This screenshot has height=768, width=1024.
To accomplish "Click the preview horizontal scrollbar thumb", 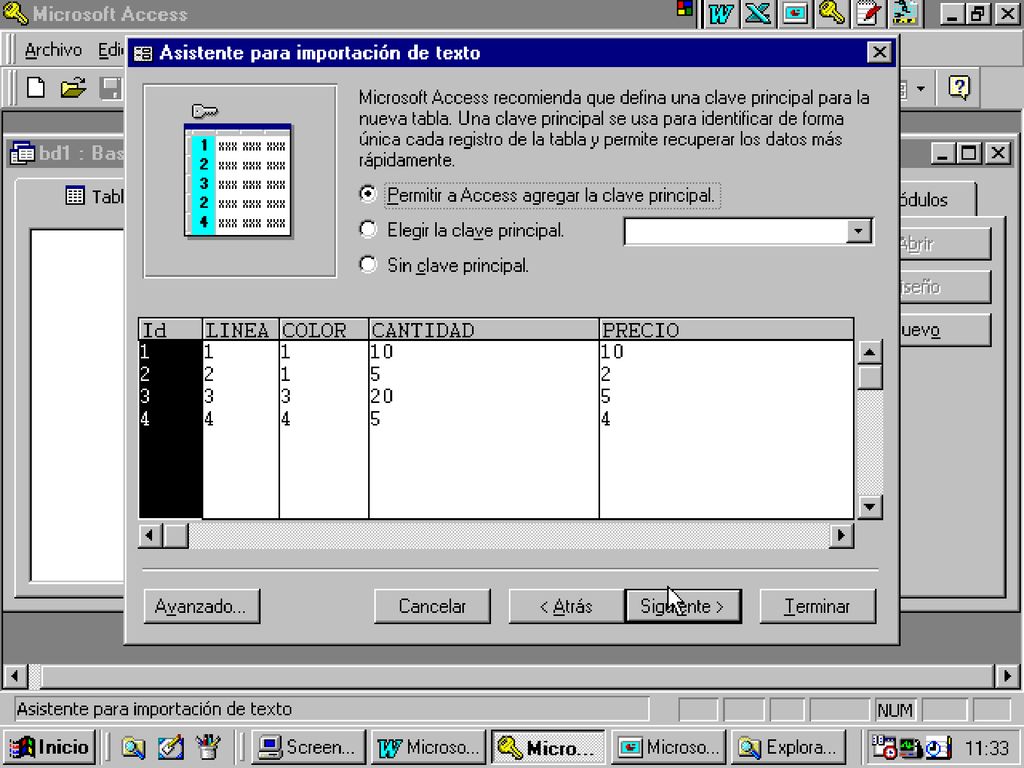I will click(x=175, y=536).
